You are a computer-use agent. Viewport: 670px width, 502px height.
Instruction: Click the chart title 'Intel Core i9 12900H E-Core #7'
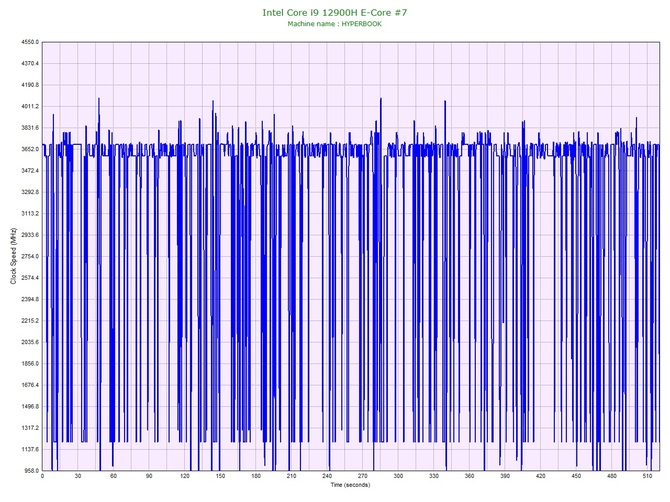point(335,12)
